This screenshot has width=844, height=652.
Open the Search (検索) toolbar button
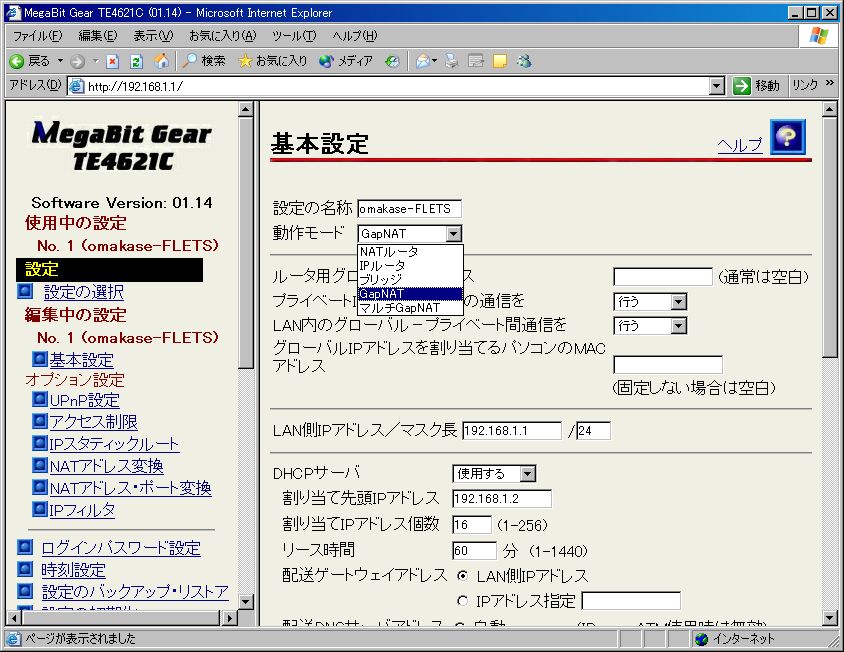[204, 61]
